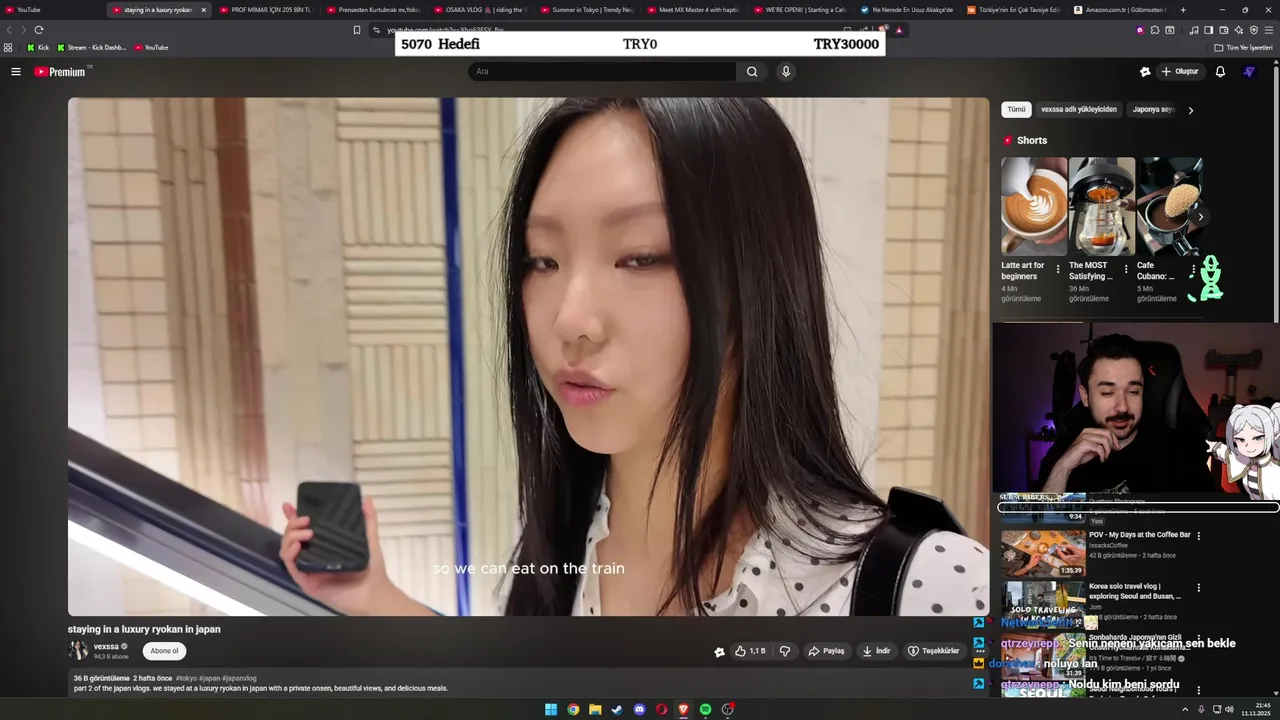Click the Paylaş share button
The height and width of the screenshot is (720, 1280).
pyautogui.click(x=827, y=651)
